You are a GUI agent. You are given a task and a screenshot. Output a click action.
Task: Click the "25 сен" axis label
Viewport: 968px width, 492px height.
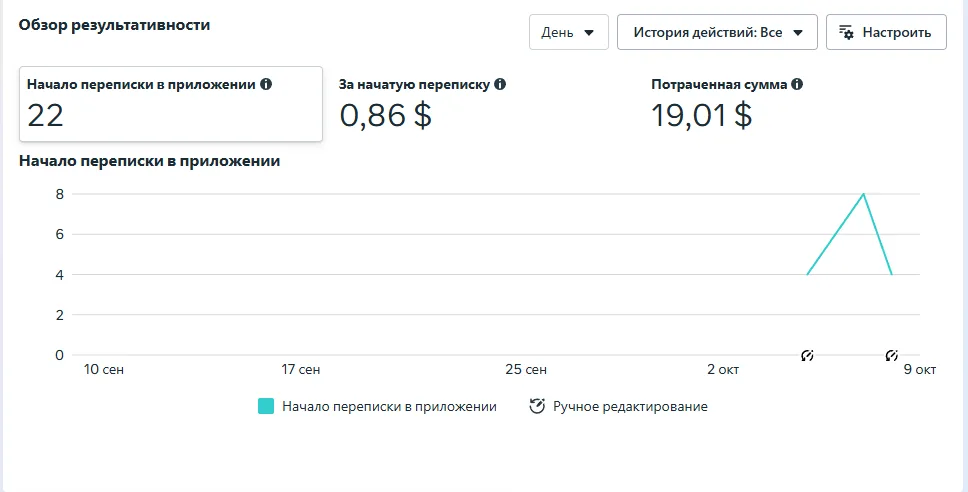526,370
